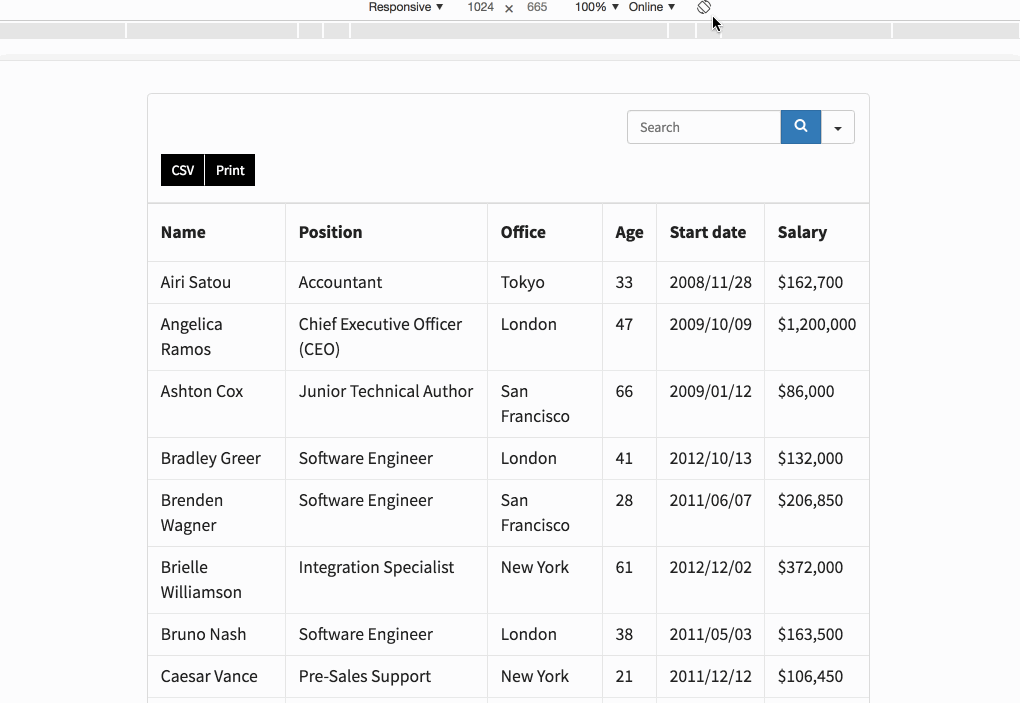The height and width of the screenshot is (703, 1020).
Task: Click the viewport width field showing 1024
Action: 480,7
